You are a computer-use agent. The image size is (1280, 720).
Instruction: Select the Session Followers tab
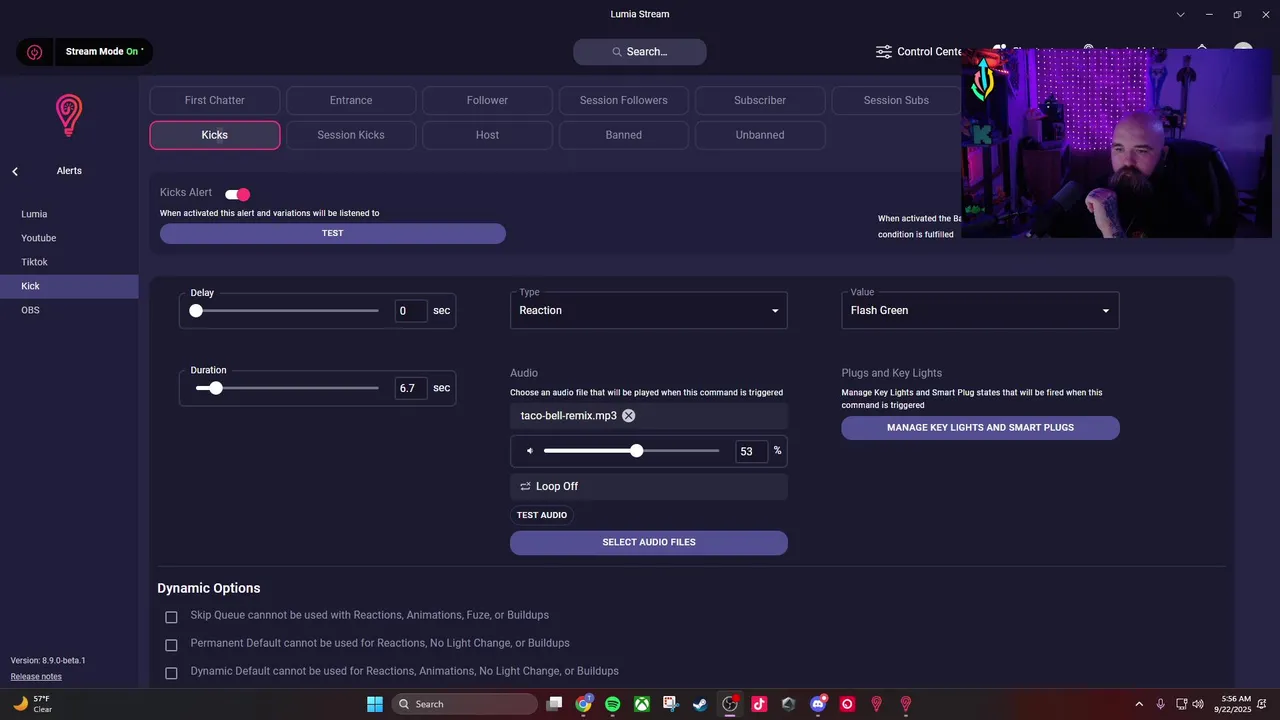[x=624, y=100]
